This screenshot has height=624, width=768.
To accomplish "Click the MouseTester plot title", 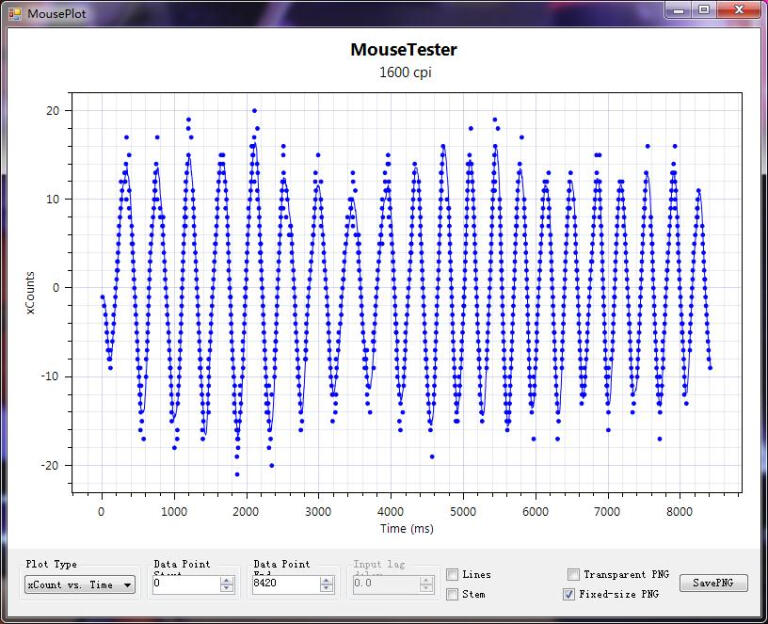I will (403, 49).
